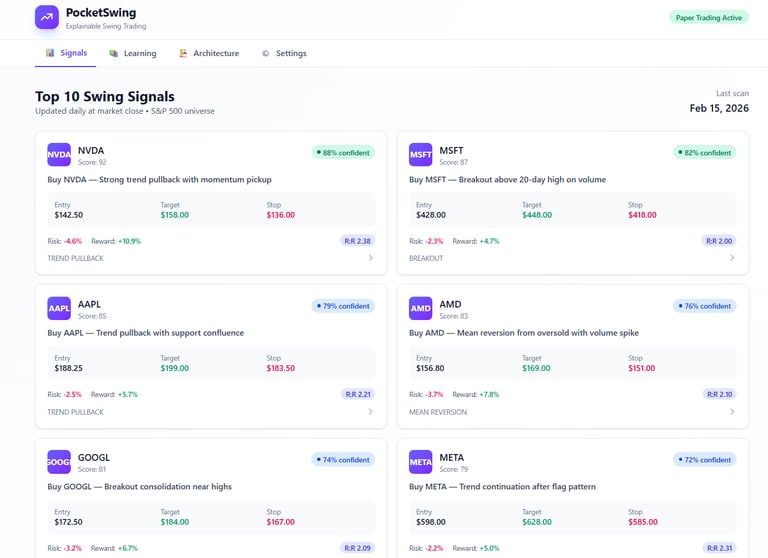The width and height of the screenshot is (768, 558).
Task: Click the GOOGL ticker icon
Action: point(59,461)
